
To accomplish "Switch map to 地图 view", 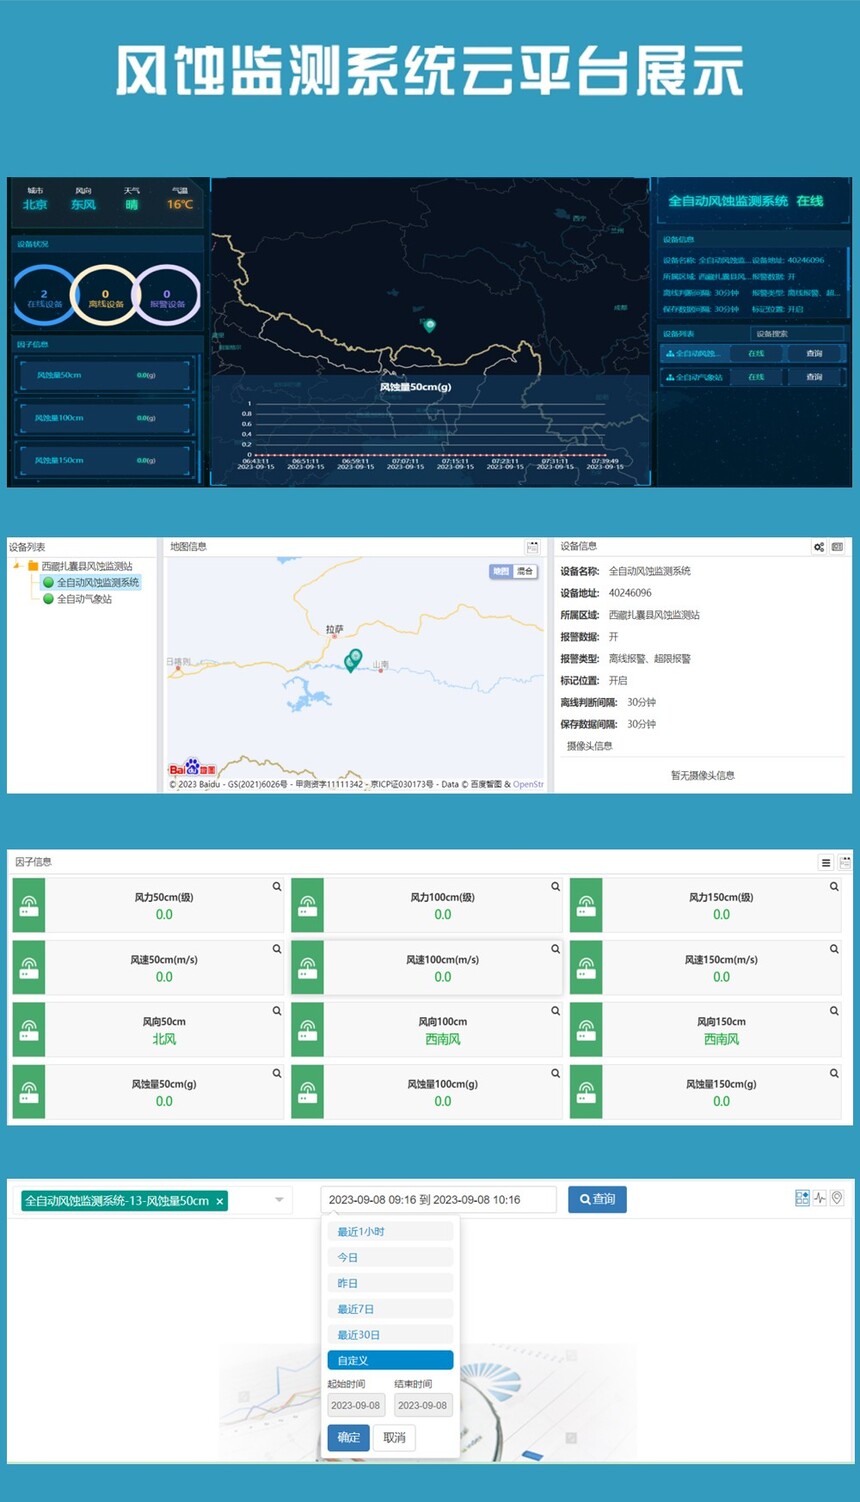I will [500, 571].
